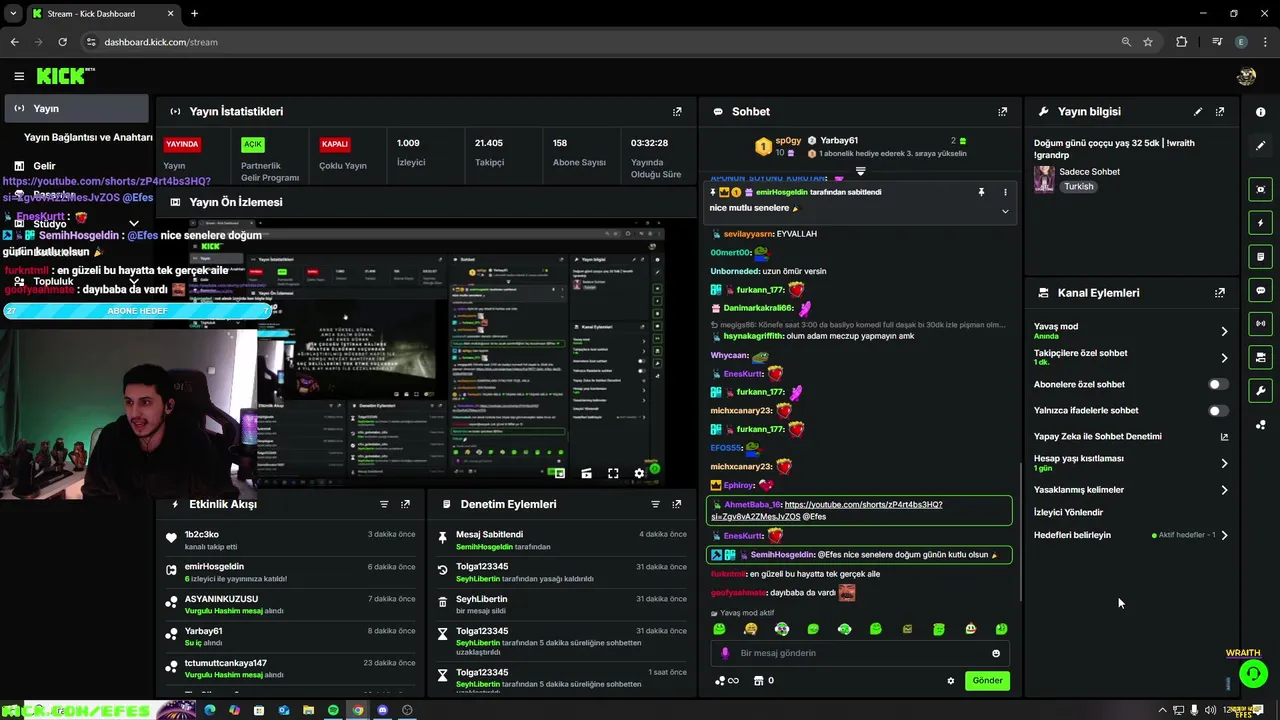Pop out the Yayın bilgisi panel
Image resolution: width=1280 pixels, height=720 pixels.
1220,112
